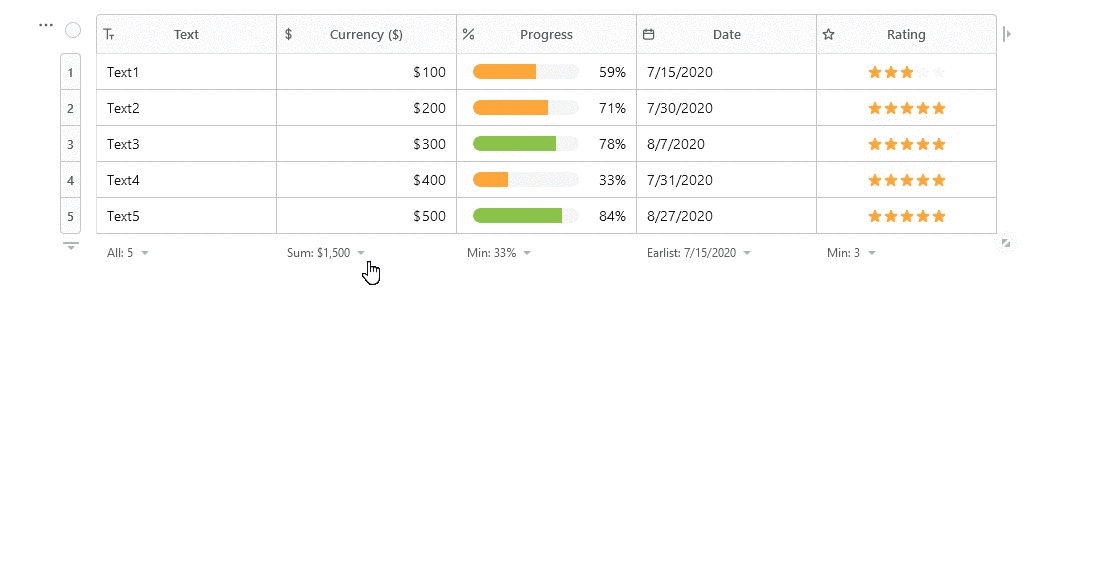The height and width of the screenshot is (568, 1109).
Task: Select row number 5
Action: pos(70,216)
